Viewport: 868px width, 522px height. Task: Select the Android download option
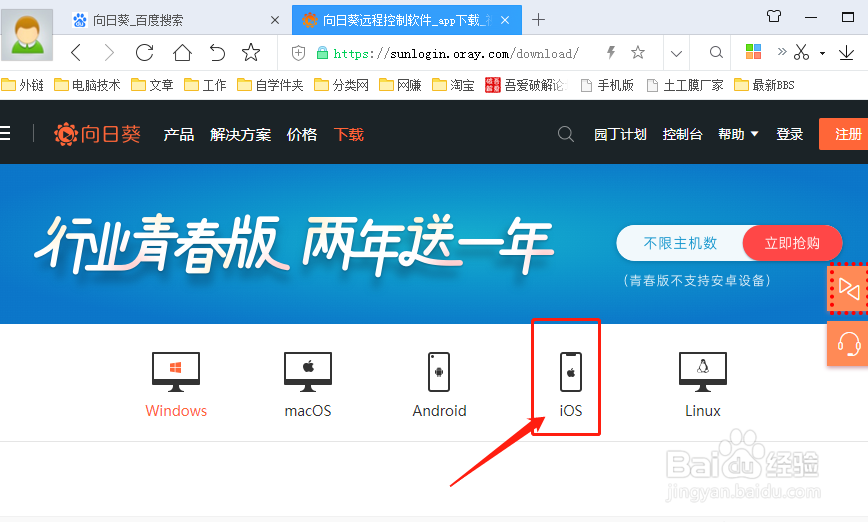click(439, 385)
